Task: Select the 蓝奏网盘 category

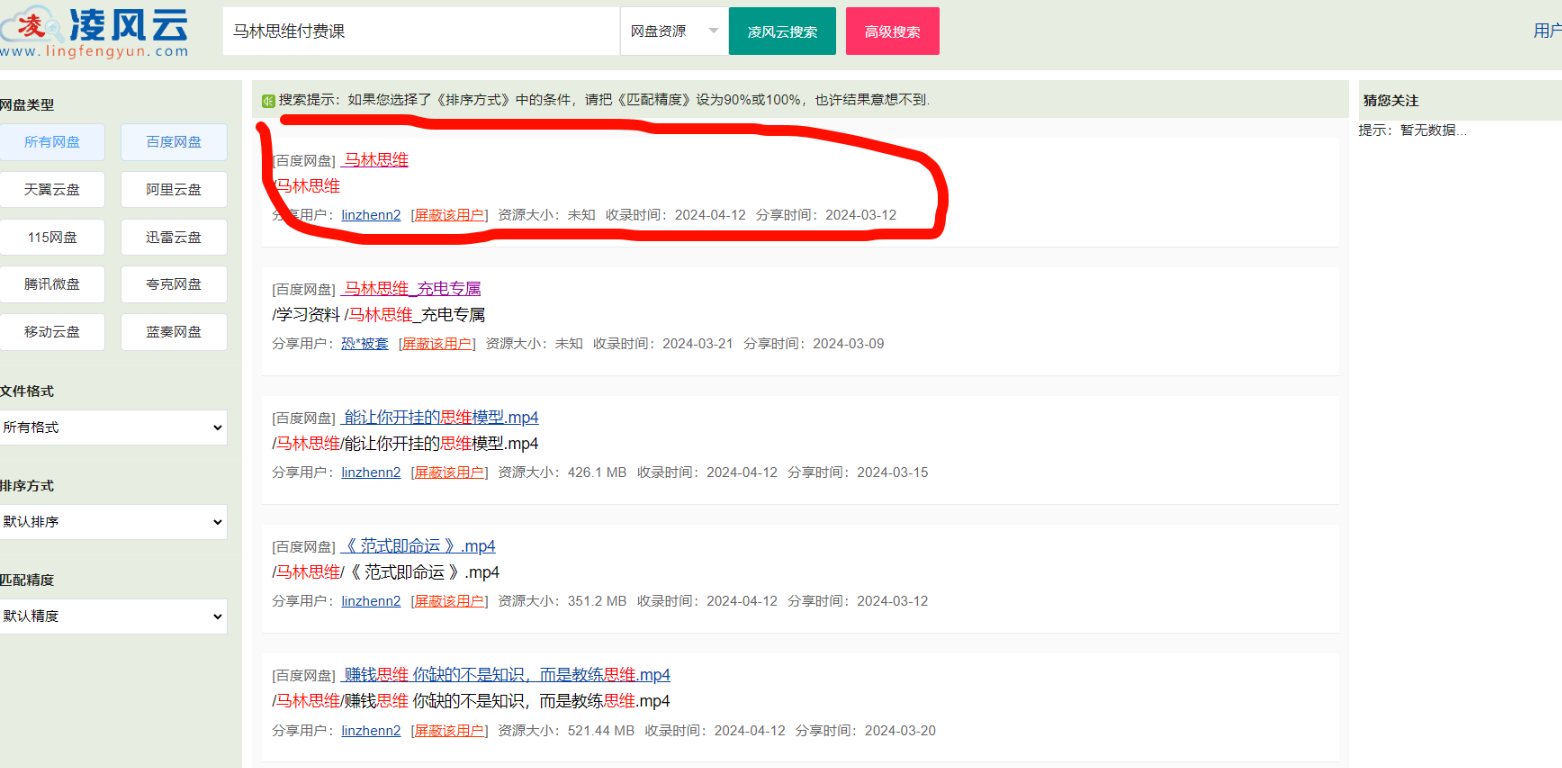Action: pyautogui.click(x=173, y=331)
